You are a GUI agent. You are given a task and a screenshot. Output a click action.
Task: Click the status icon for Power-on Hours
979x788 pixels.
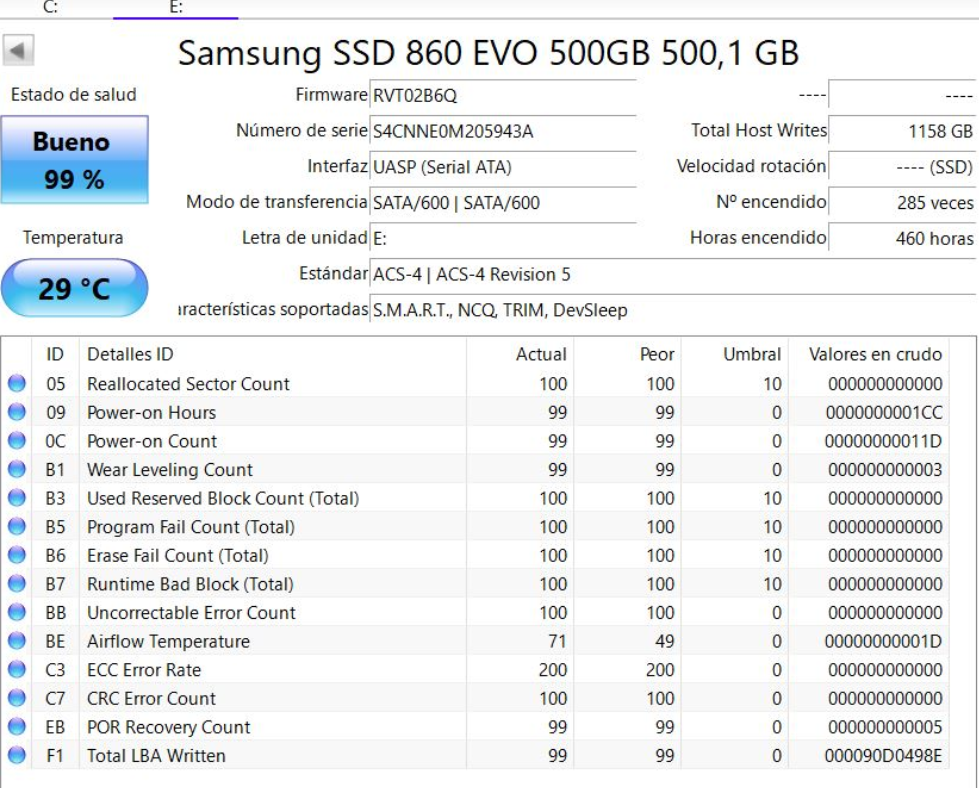(17, 412)
